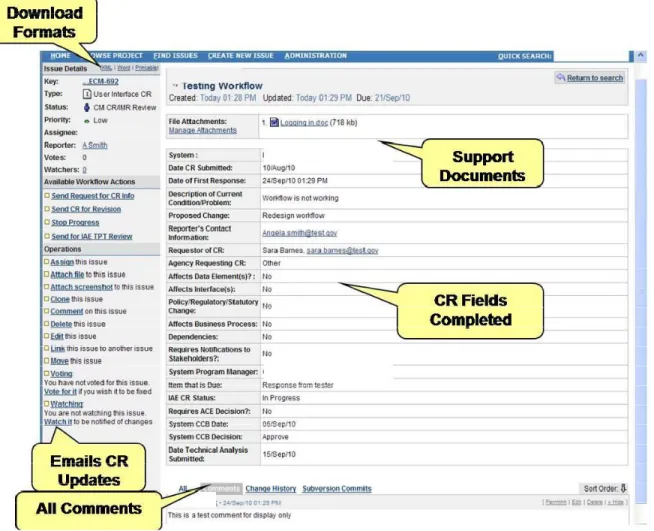Switch to the Change History tab
Image resolution: width=654 pixels, height=531 pixels.
tap(271, 488)
